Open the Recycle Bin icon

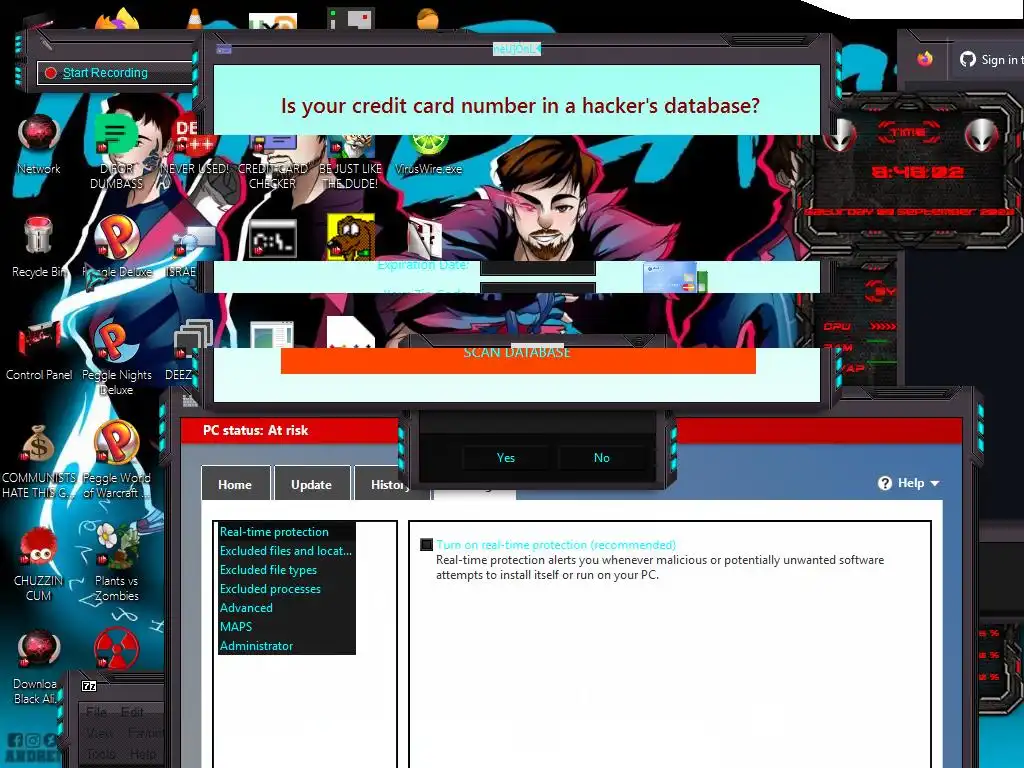tap(39, 246)
